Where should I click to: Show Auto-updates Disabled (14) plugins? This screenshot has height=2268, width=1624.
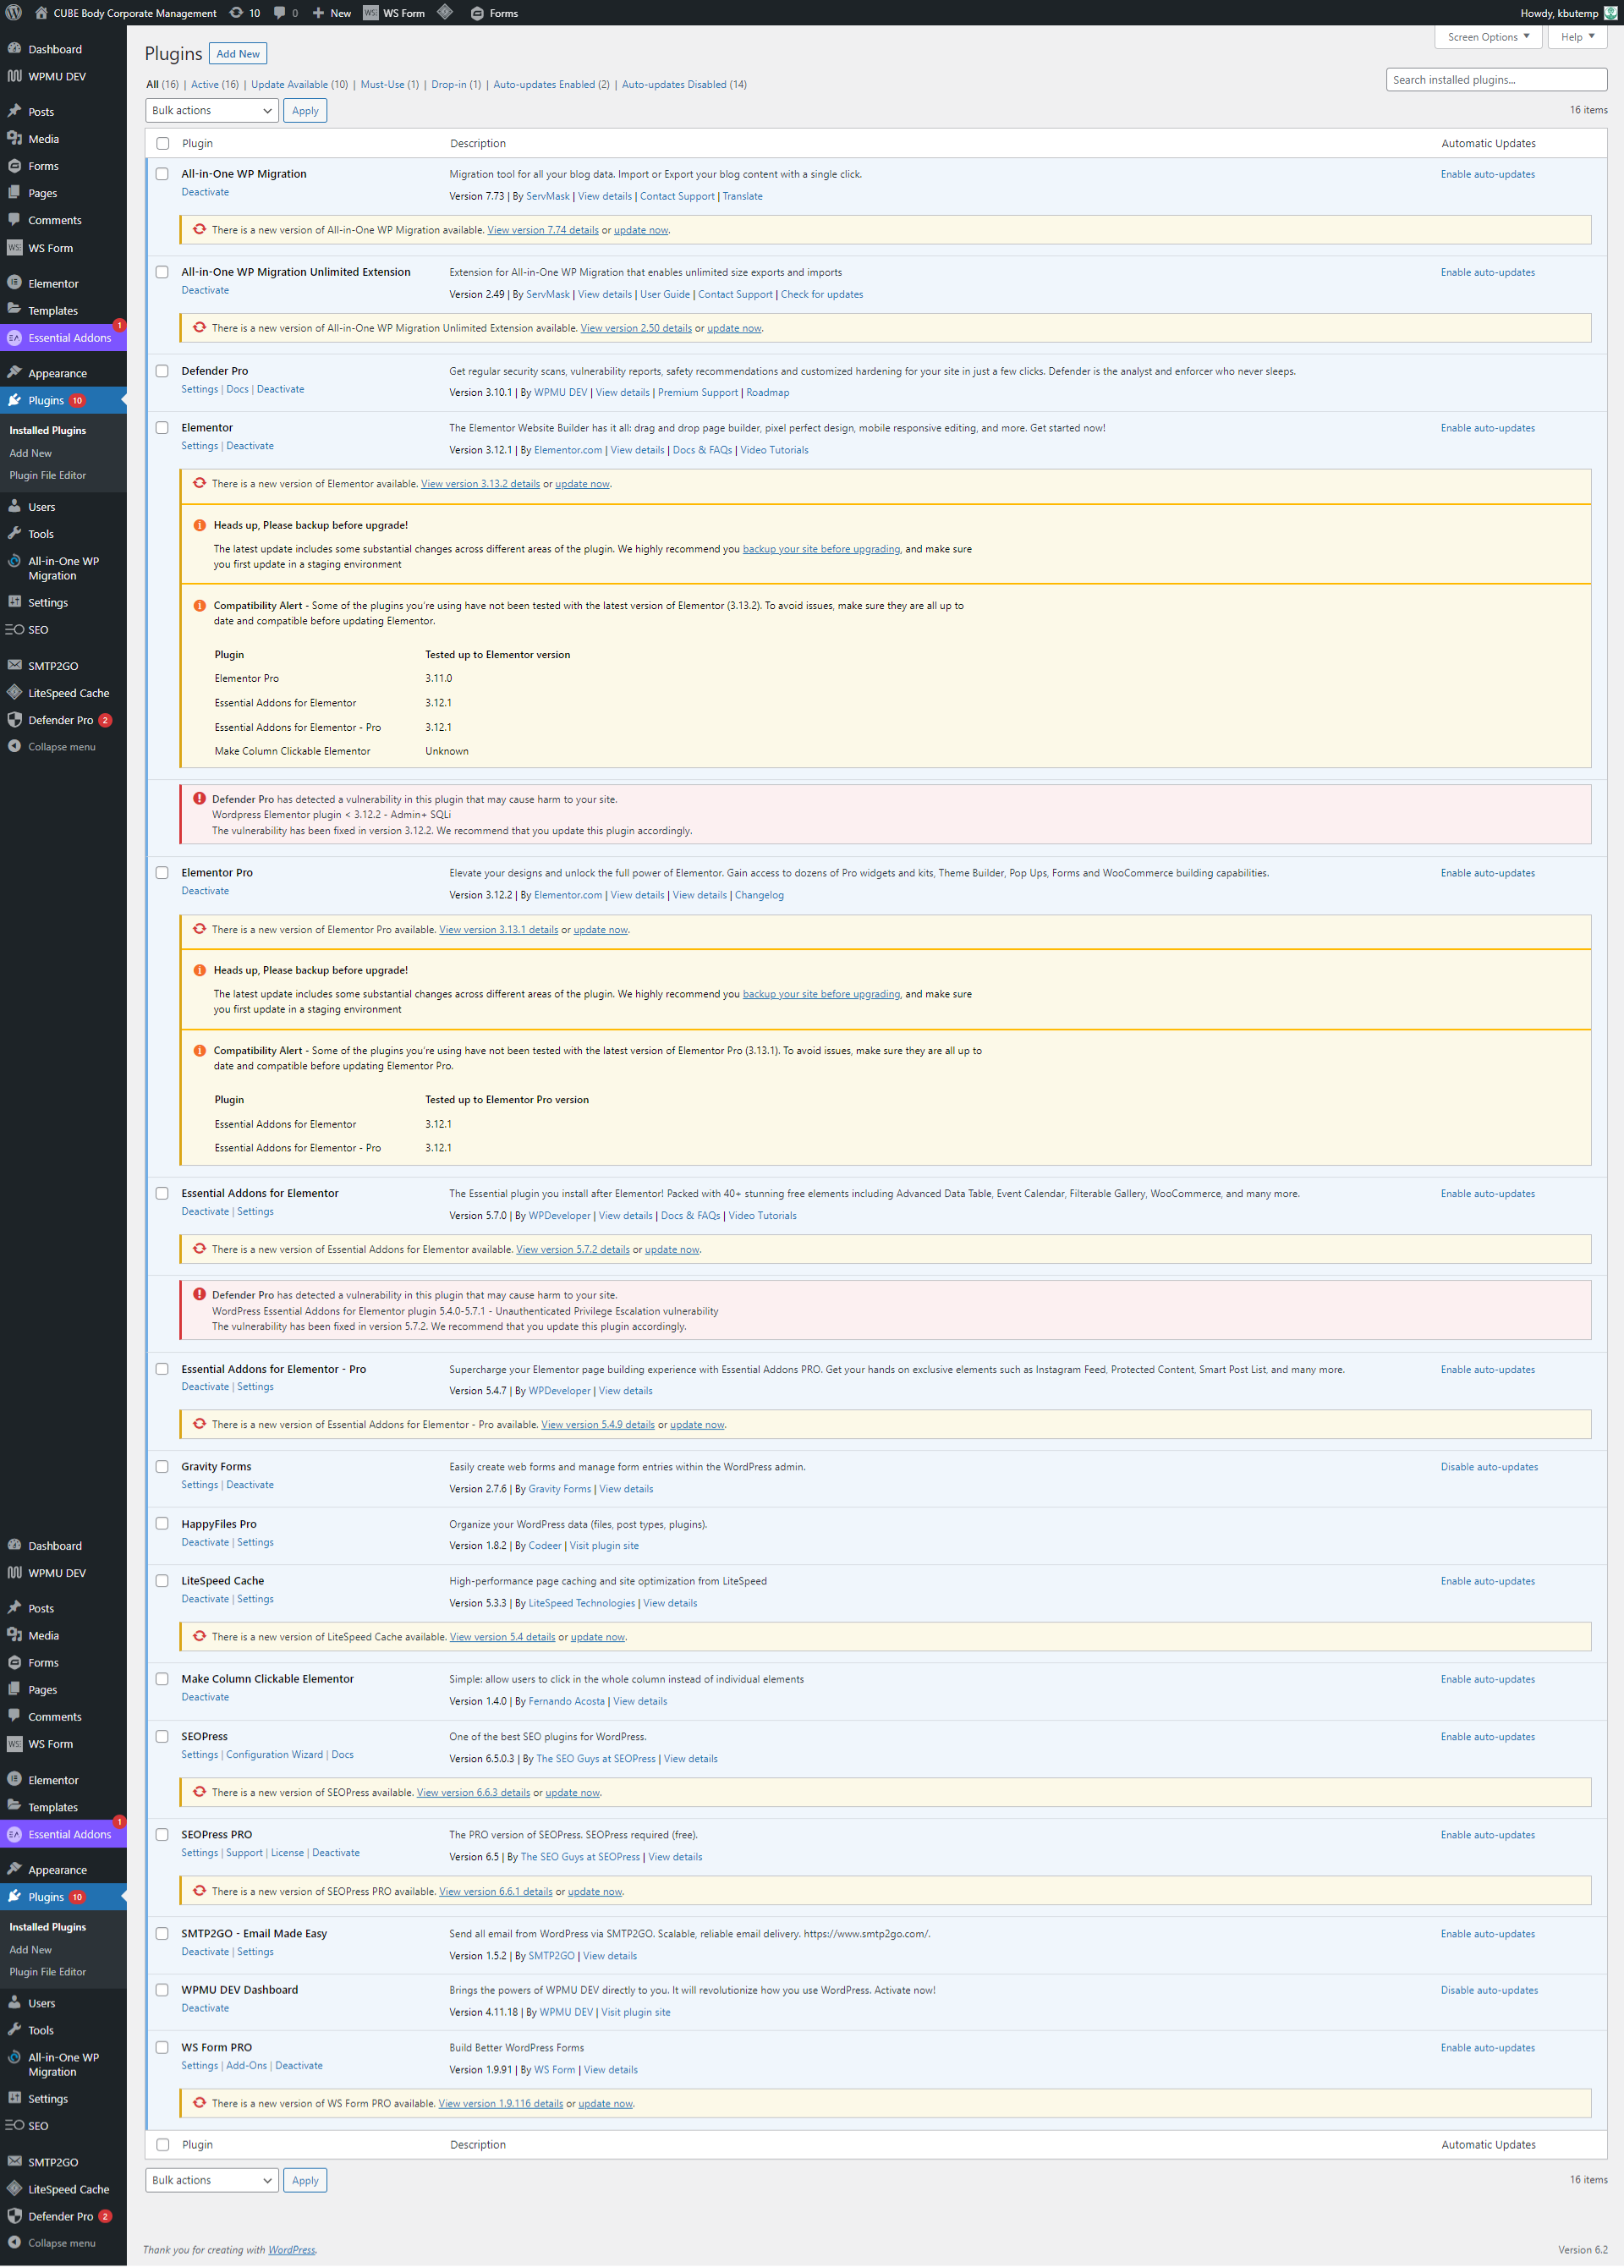coord(684,85)
